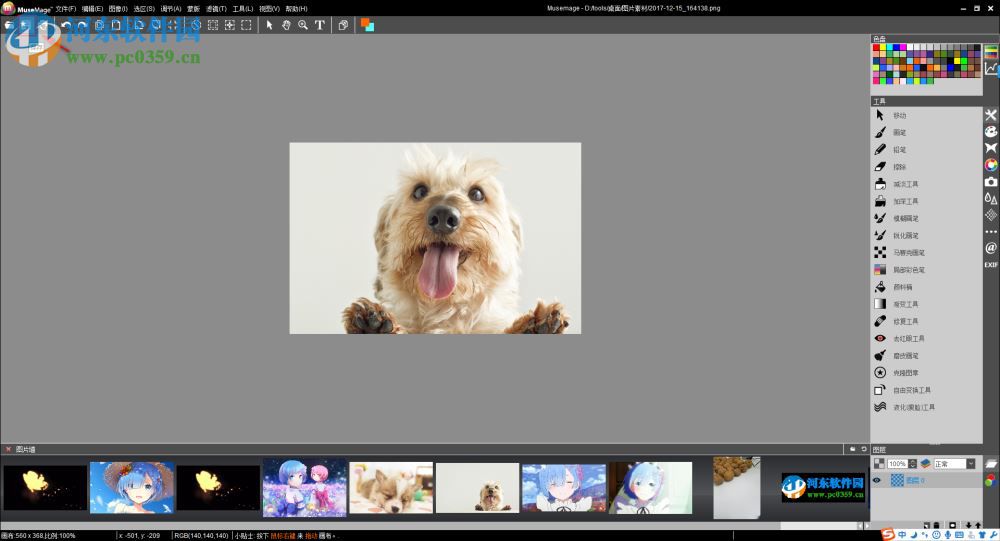Screen dimensions: 1000x541
Task: Choose the 去红眼工具 red-eye tool
Action: pyautogui.click(x=898, y=338)
